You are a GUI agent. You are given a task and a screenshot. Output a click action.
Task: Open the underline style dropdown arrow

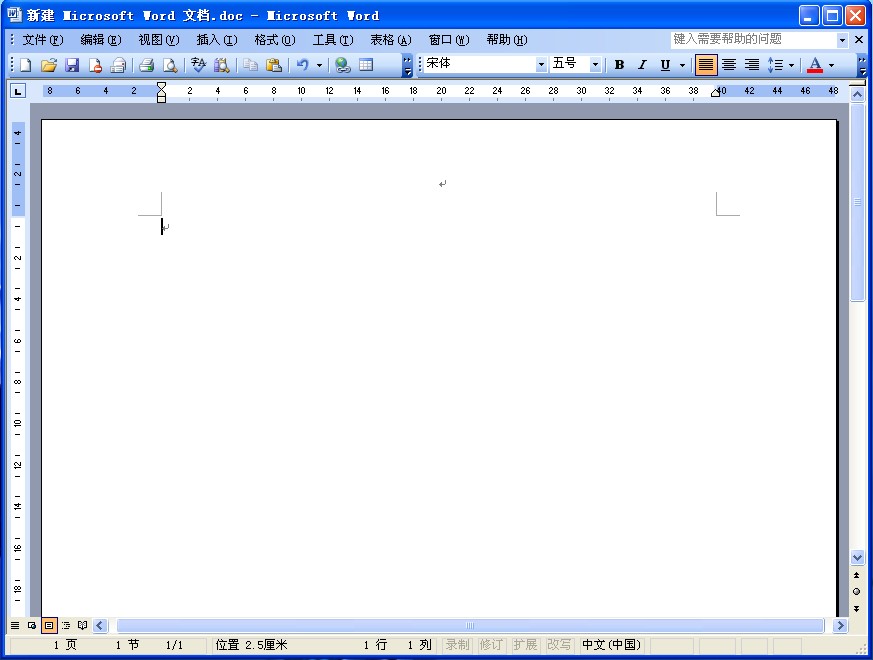(682, 65)
